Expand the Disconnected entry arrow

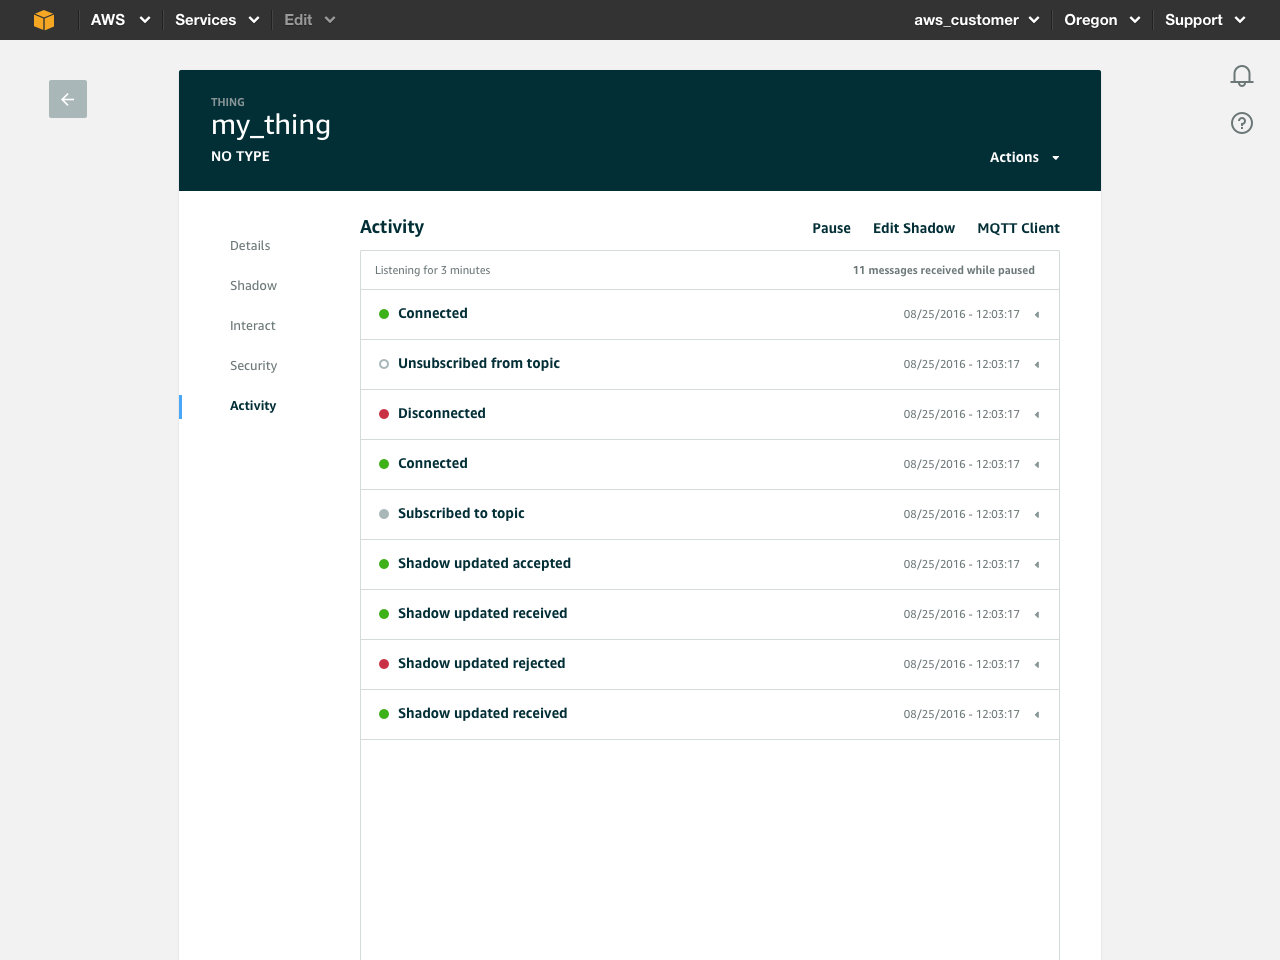point(1037,415)
